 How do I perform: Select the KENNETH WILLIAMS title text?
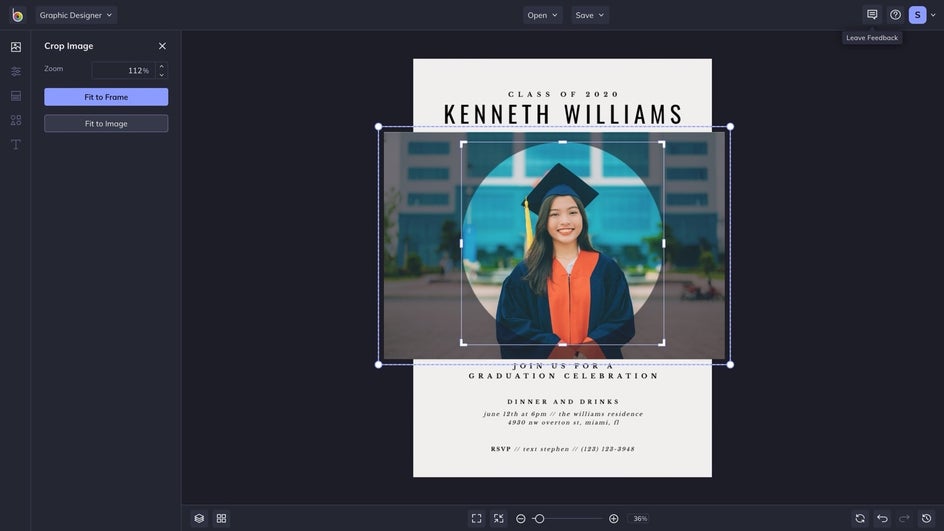[x=562, y=114]
